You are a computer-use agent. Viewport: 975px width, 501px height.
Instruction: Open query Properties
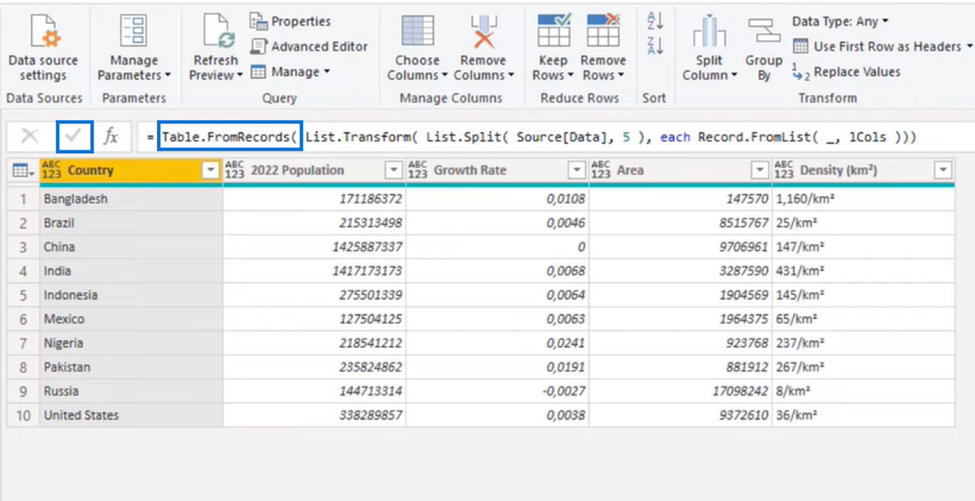coord(290,21)
